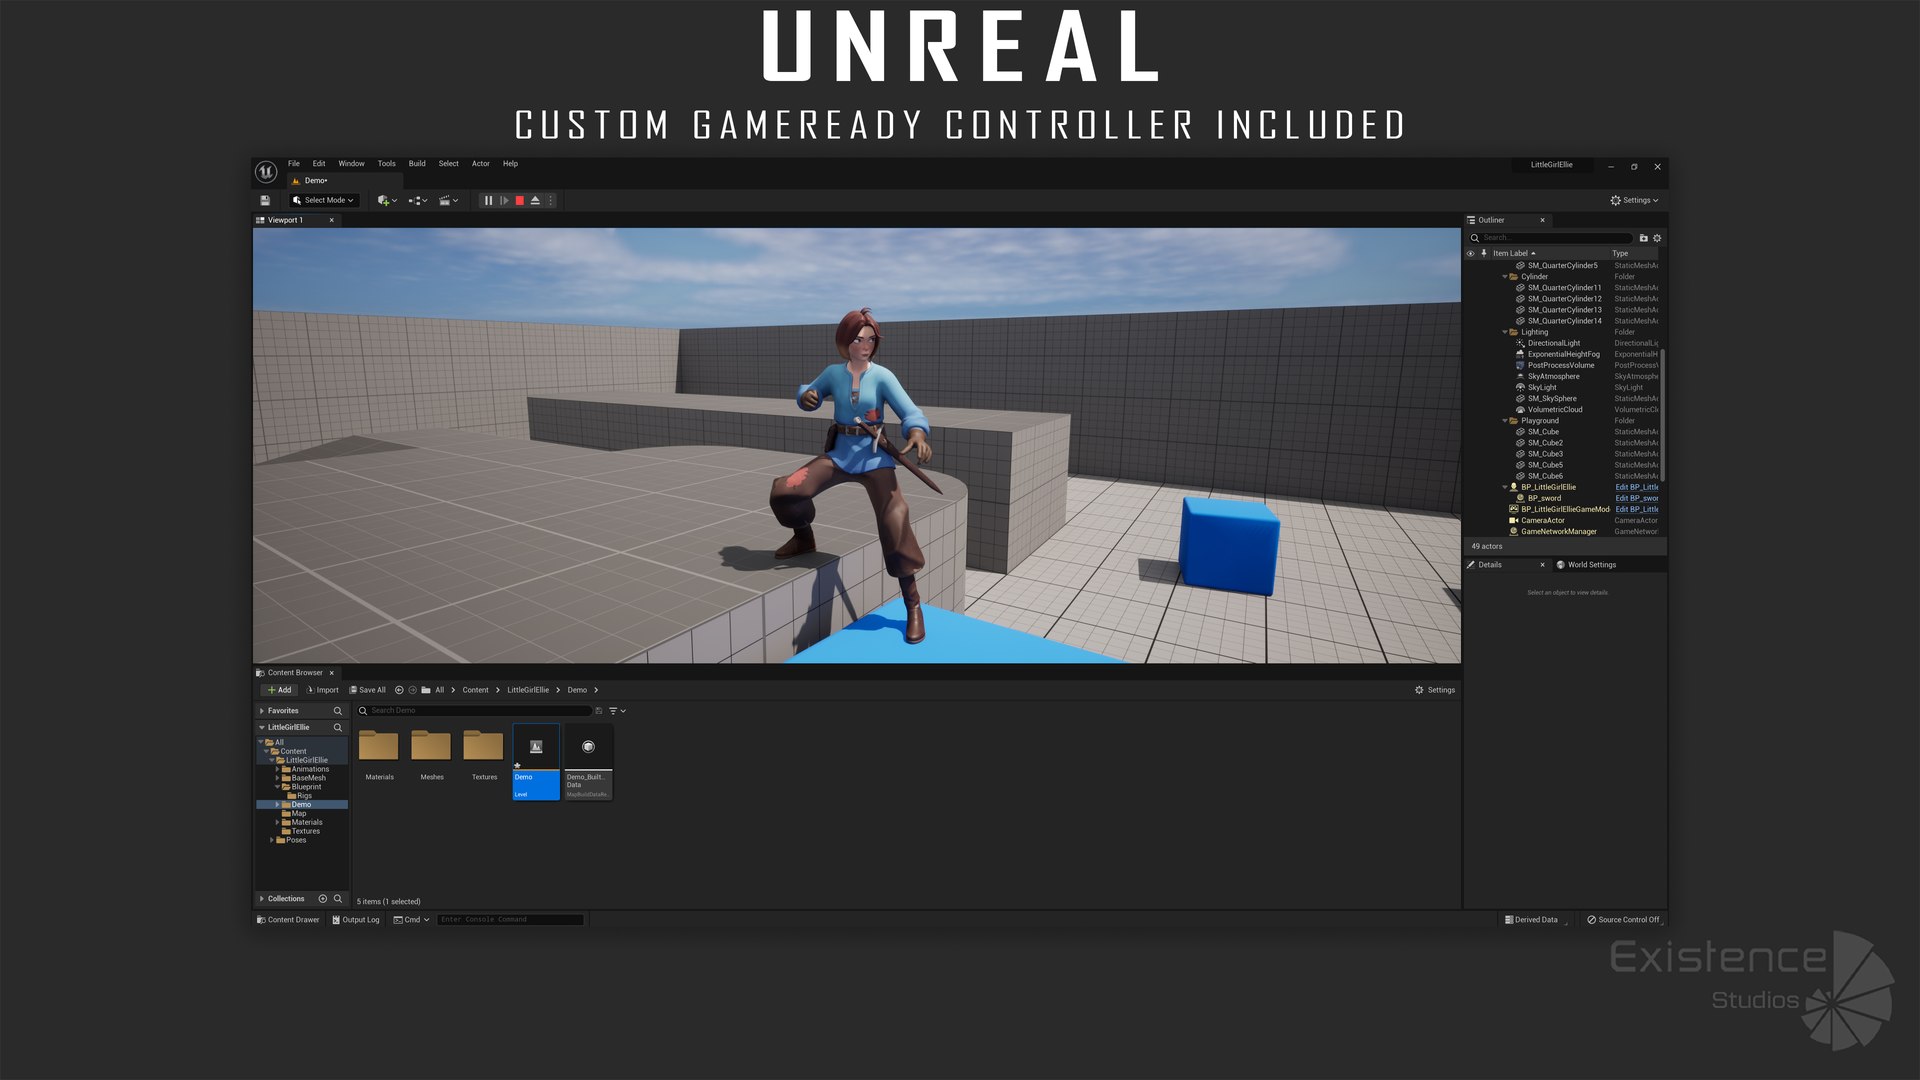Select the Viewport 1 tab

click(296, 220)
